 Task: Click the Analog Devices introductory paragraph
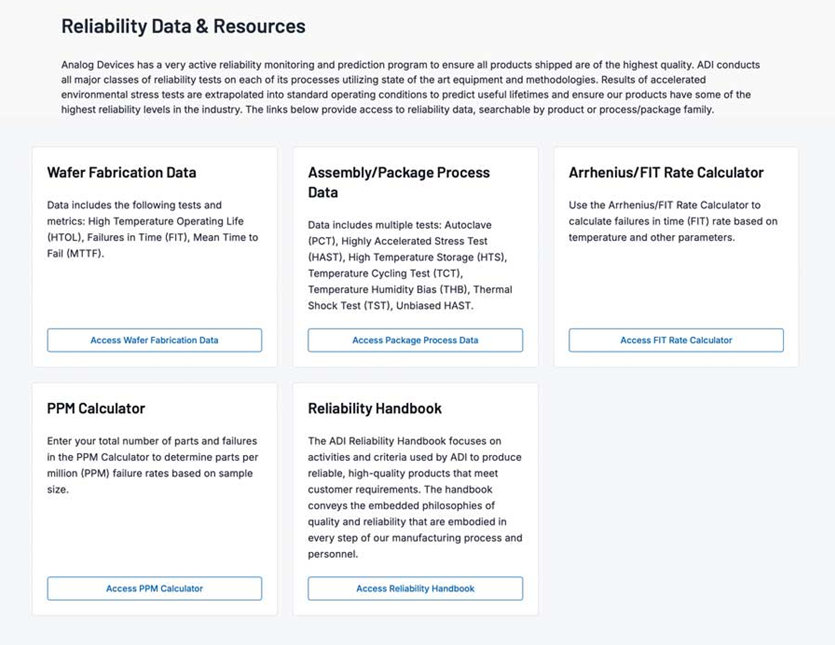click(417, 87)
